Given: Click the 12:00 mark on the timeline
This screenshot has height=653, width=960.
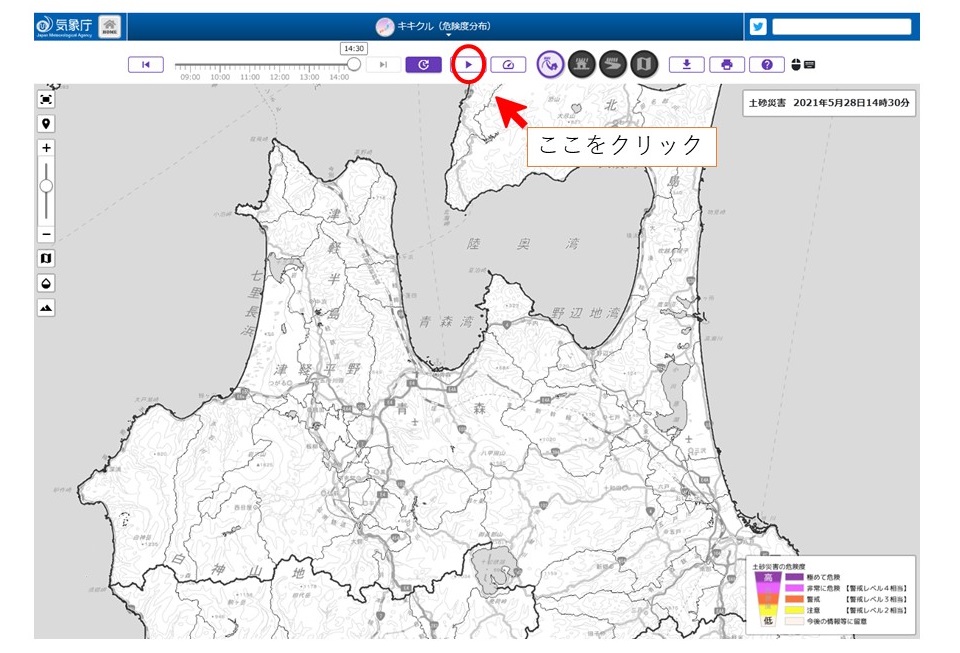Looking at the screenshot, I should (x=280, y=77).
